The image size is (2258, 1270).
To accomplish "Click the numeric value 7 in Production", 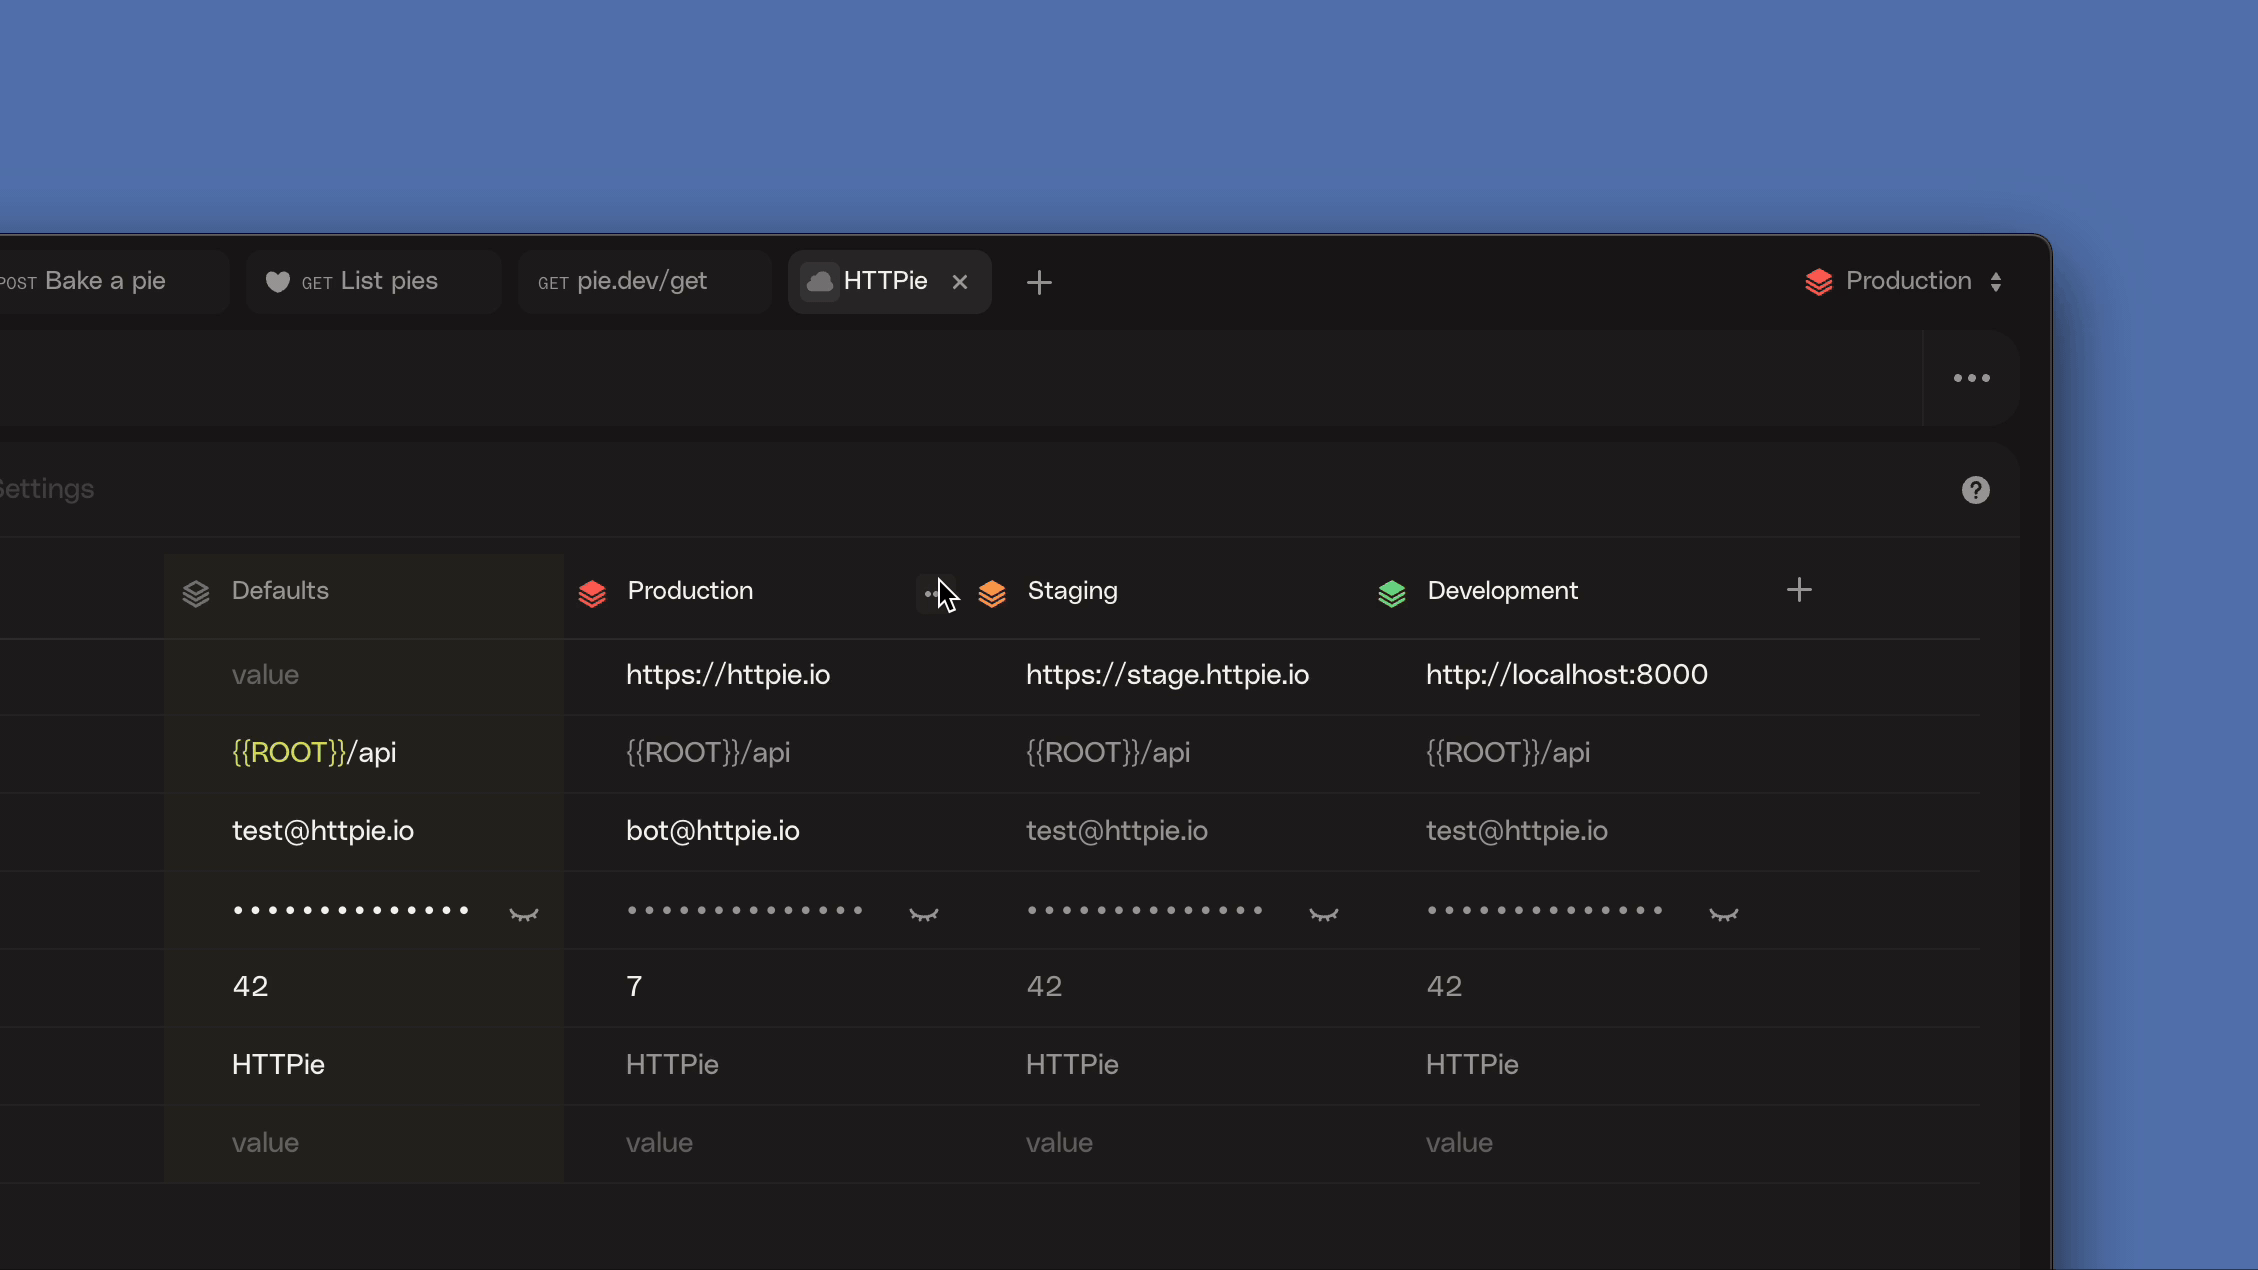I will [633, 986].
